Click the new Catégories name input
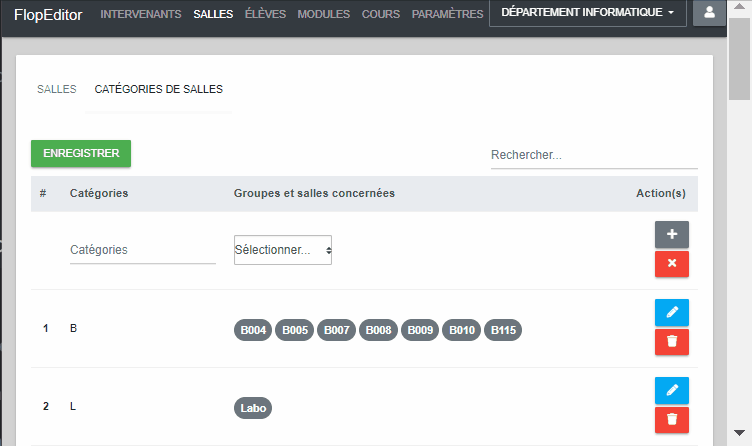The width and height of the screenshot is (752, 446). tap(142, 250)
